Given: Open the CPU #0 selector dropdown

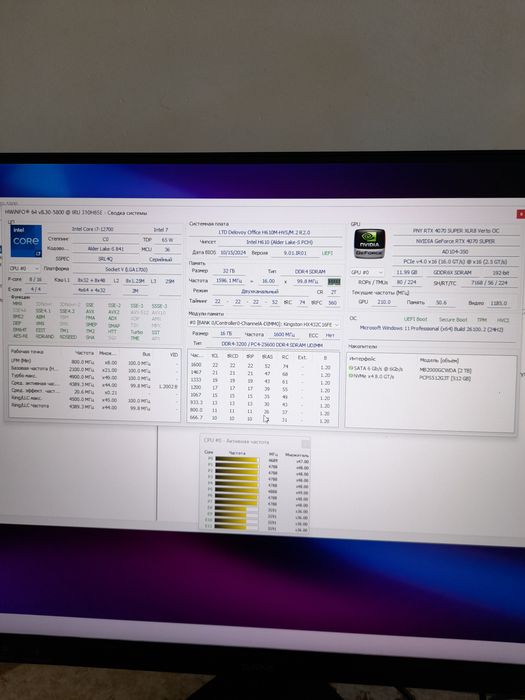Looking at the screenshot, I should 25,269.
